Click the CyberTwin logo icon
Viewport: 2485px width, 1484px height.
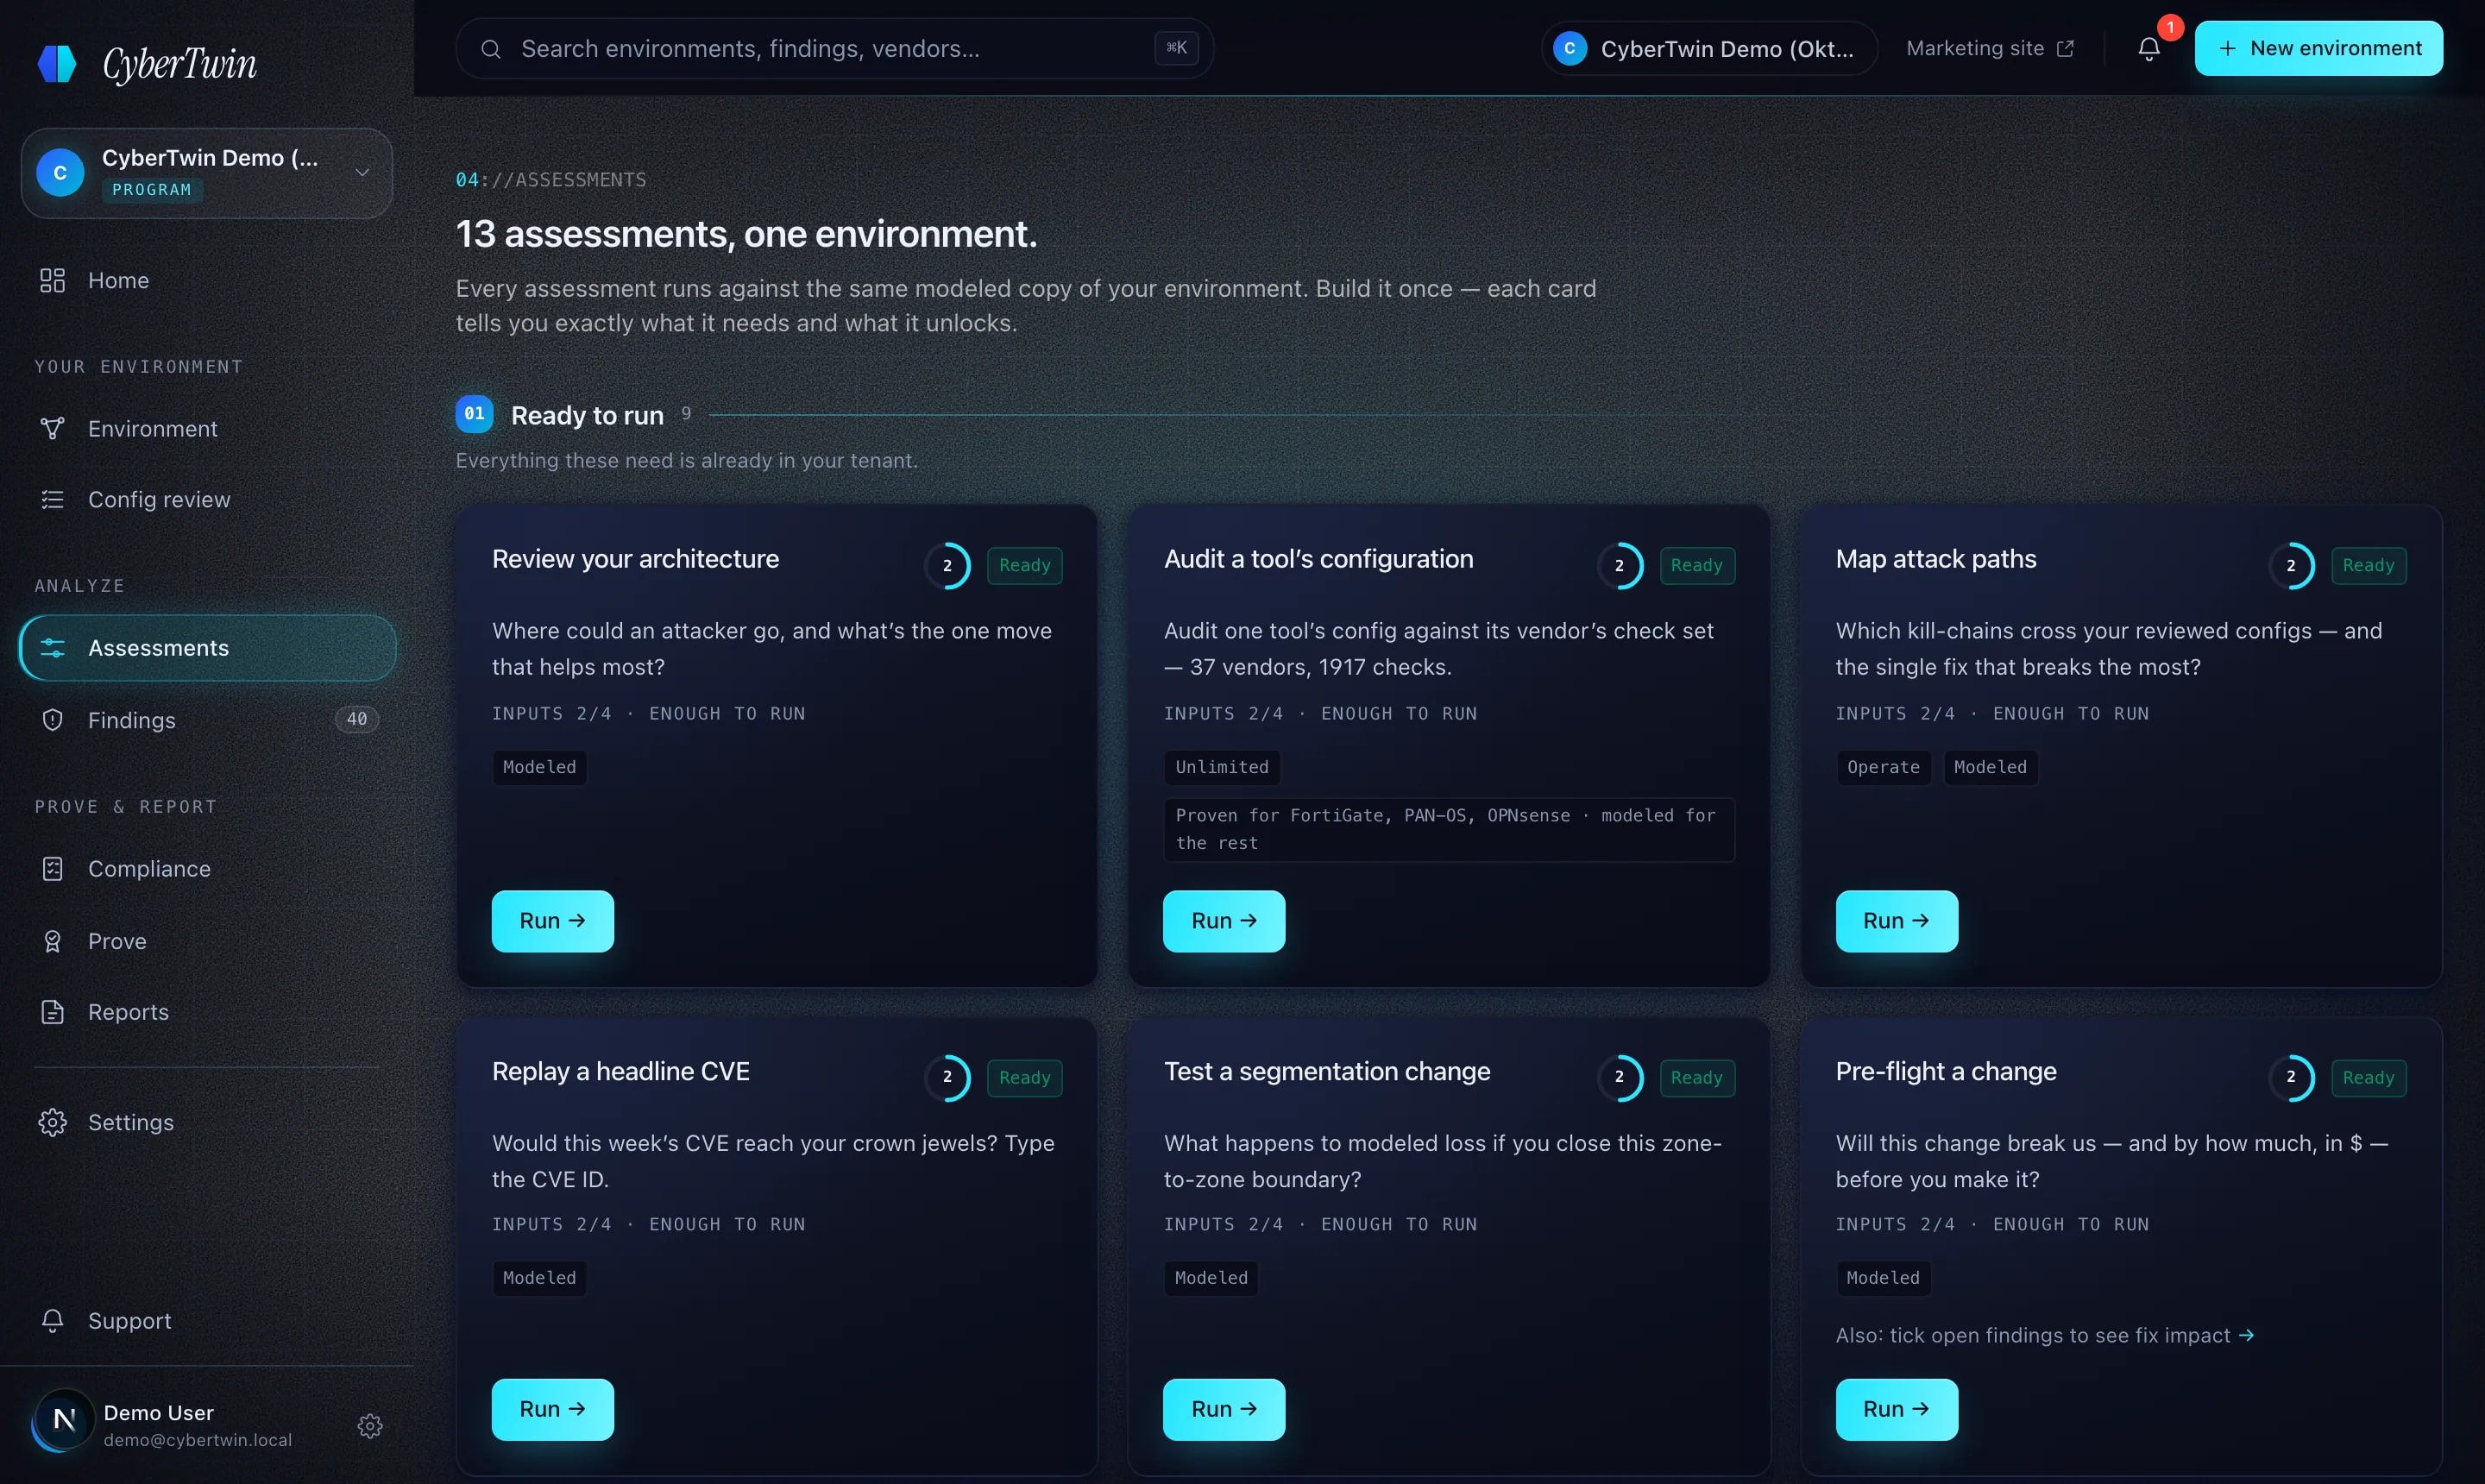point(57,63)
